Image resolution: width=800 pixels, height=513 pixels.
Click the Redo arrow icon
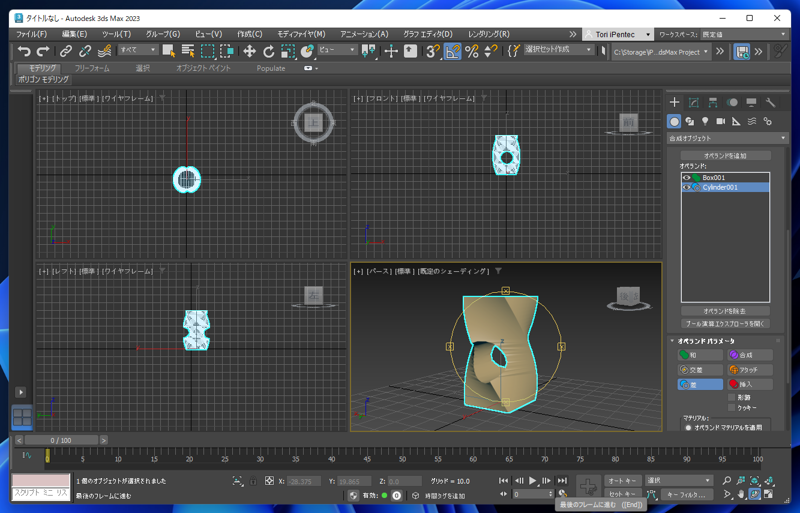click(43, 51)
